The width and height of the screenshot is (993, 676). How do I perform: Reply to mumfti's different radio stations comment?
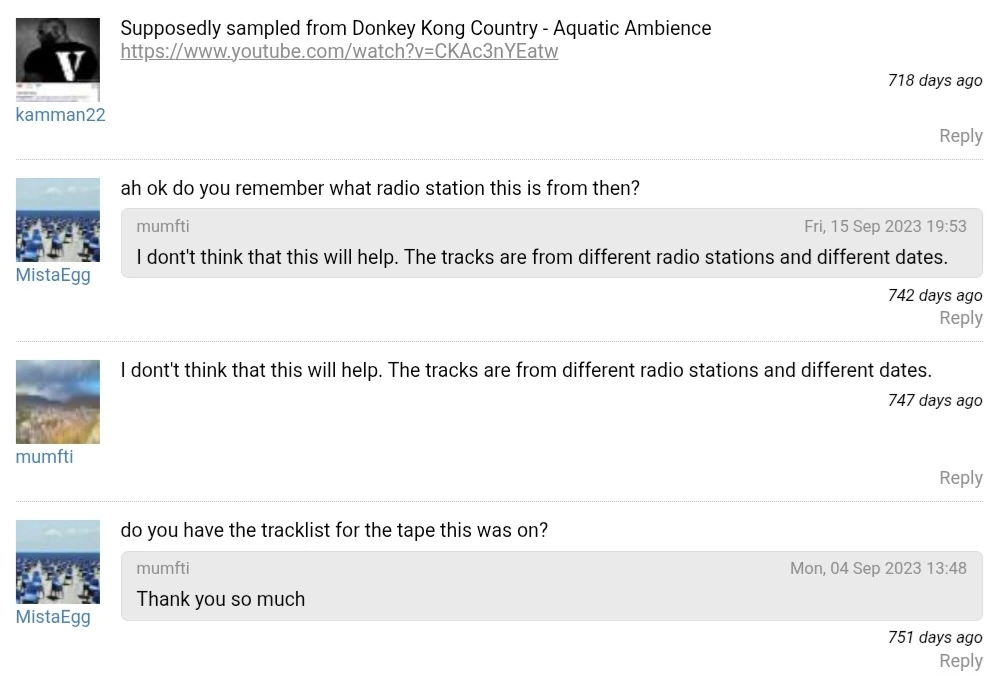point(960,478)
